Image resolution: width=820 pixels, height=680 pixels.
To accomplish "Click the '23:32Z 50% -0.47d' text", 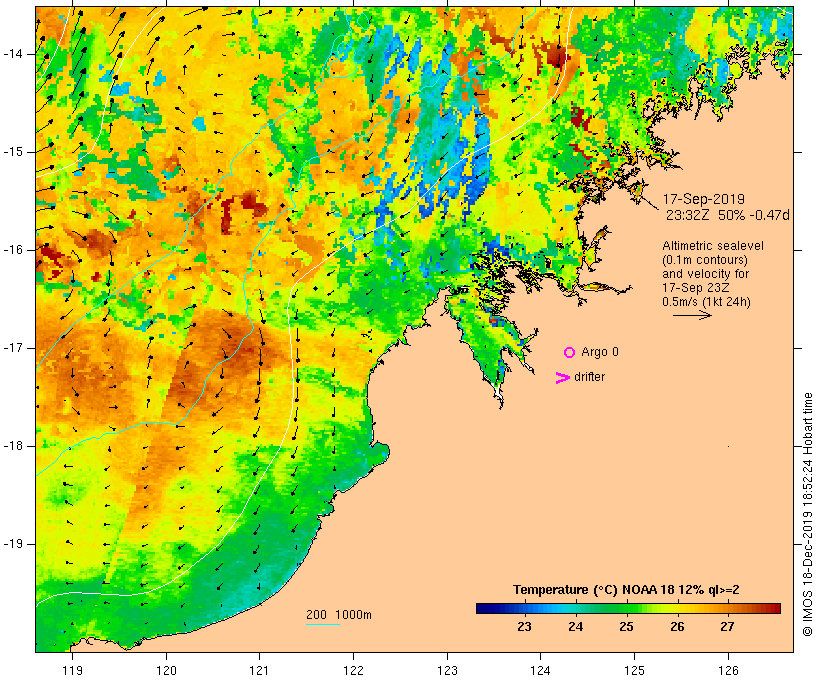I will pos(727,215).
